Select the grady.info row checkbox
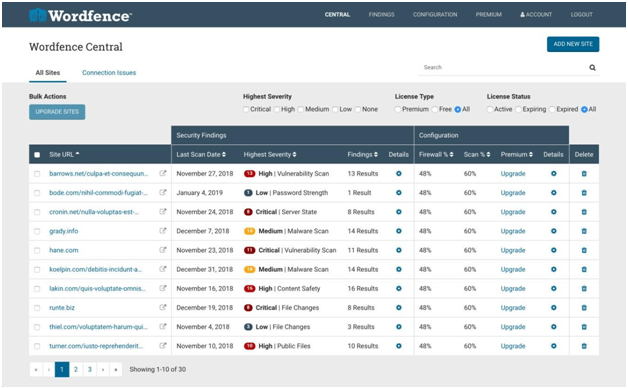The height and width of the screenshot is (389, 628). tap(37, 231)
